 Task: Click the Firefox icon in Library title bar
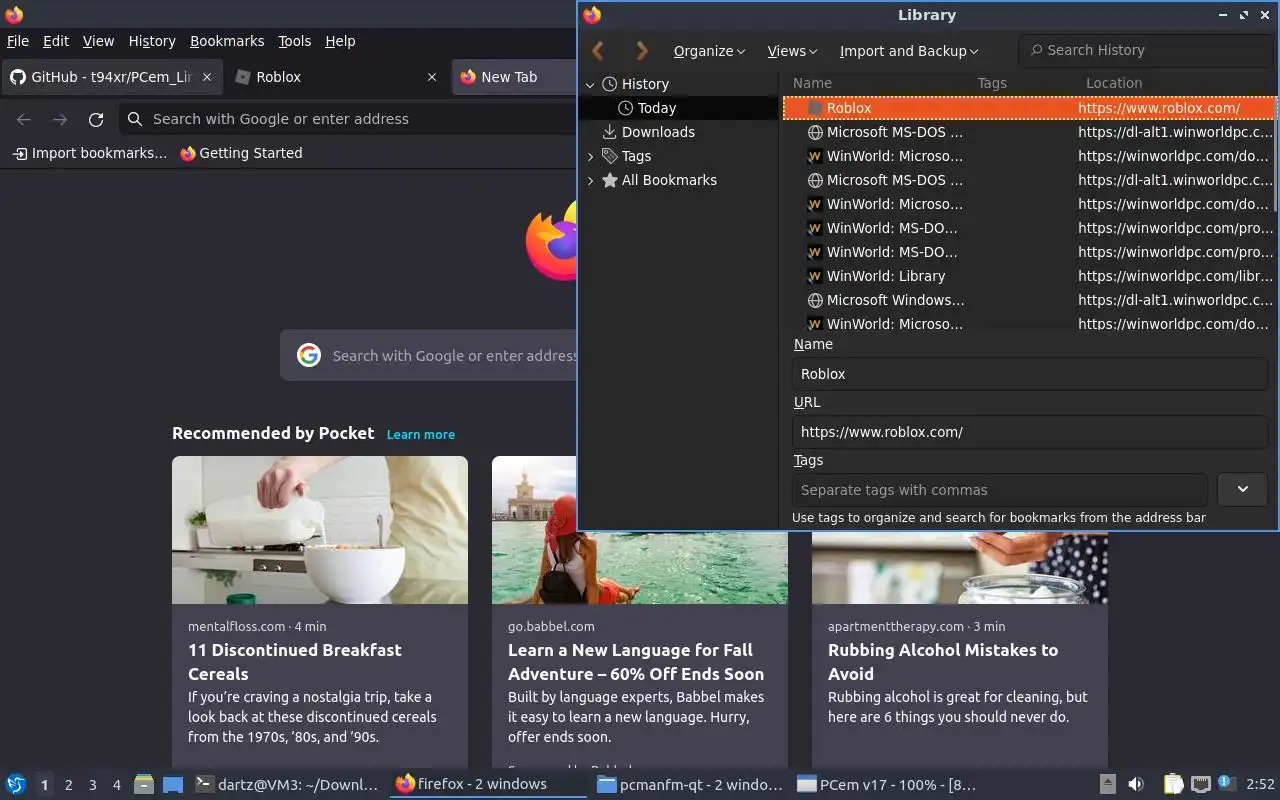tap(592, 15)
